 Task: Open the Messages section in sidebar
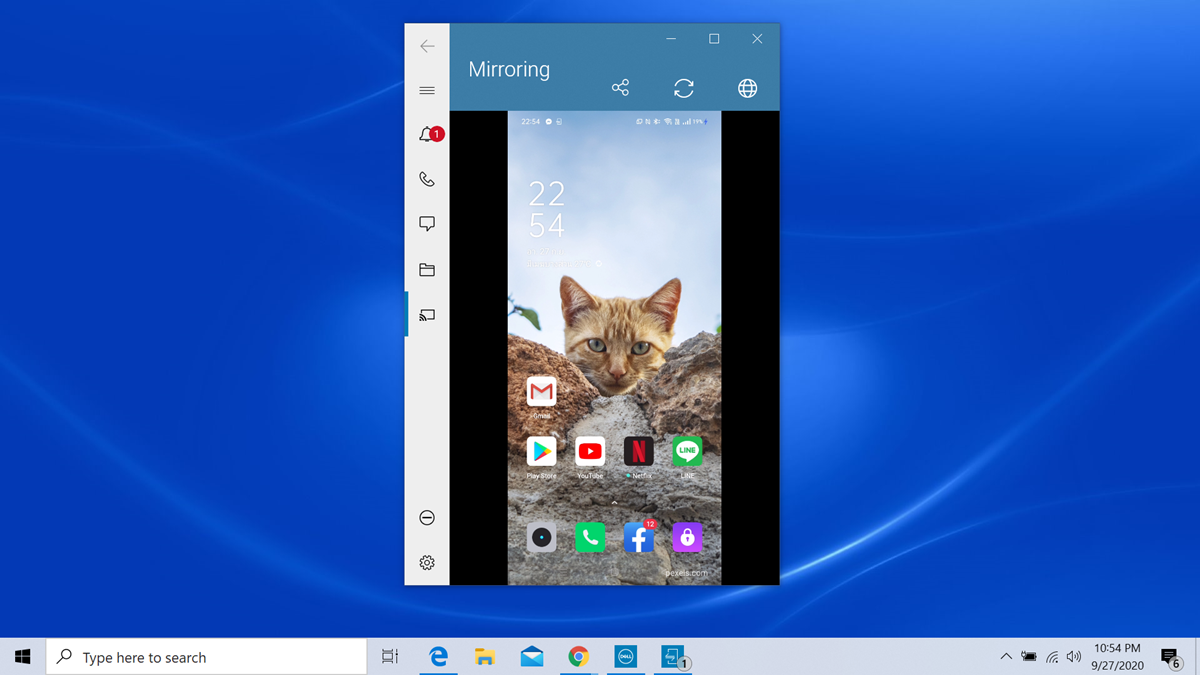pos(427,224)
